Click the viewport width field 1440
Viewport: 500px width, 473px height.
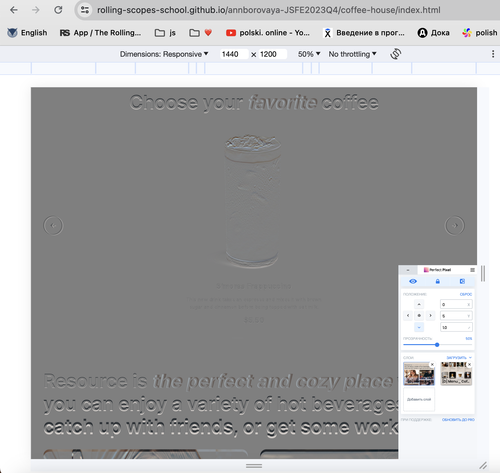click(233, 54)
